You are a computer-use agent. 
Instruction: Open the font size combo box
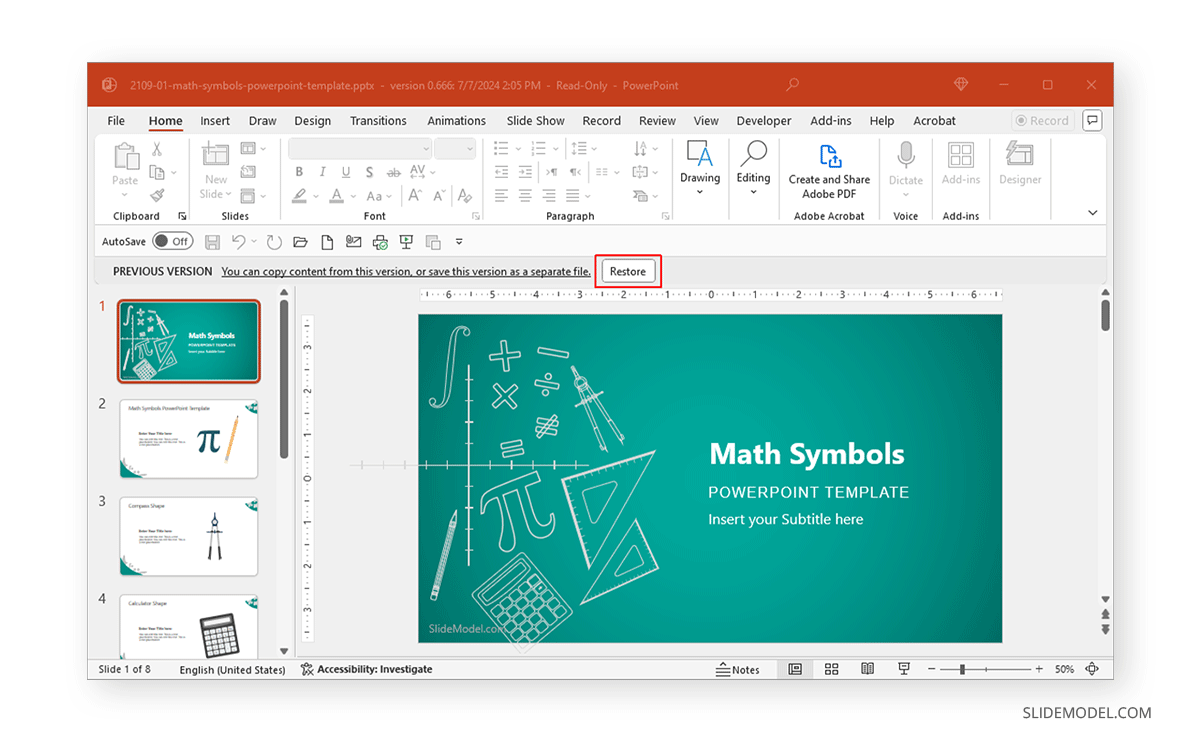(x=455, y=148)
